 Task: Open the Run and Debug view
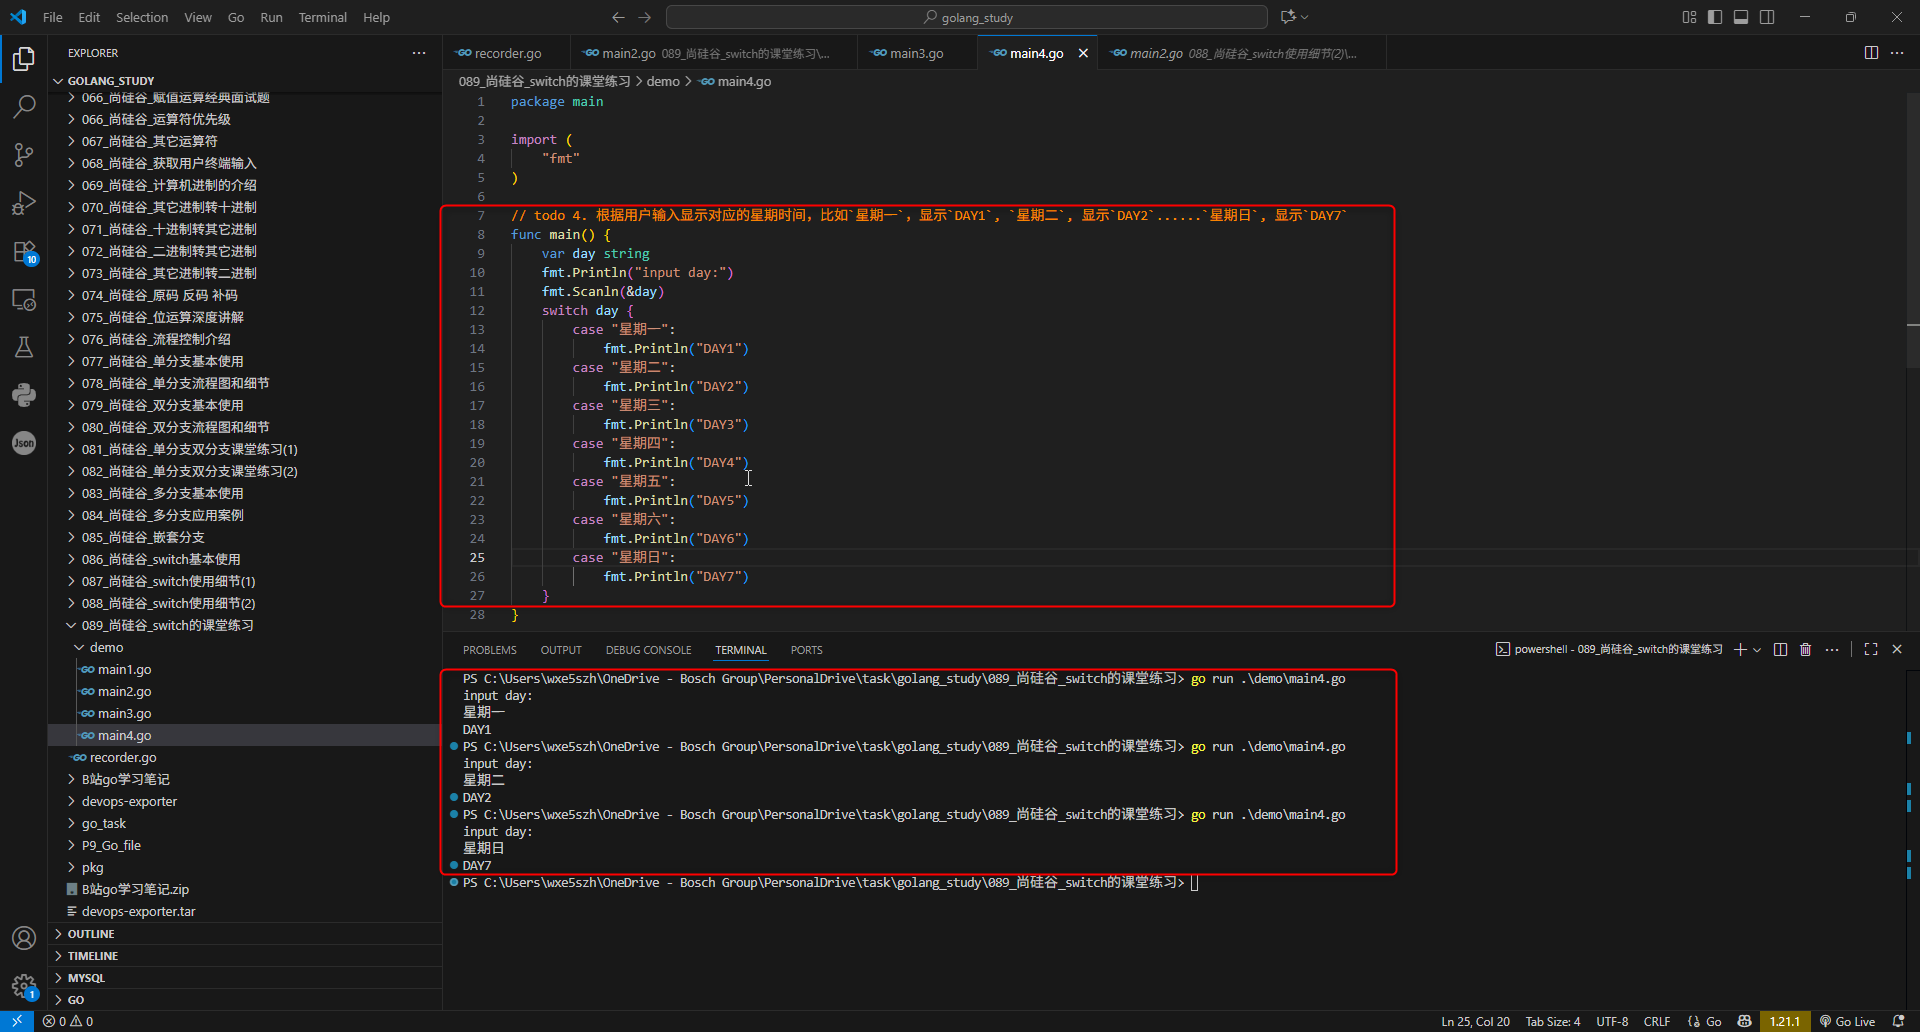(24, 203)
